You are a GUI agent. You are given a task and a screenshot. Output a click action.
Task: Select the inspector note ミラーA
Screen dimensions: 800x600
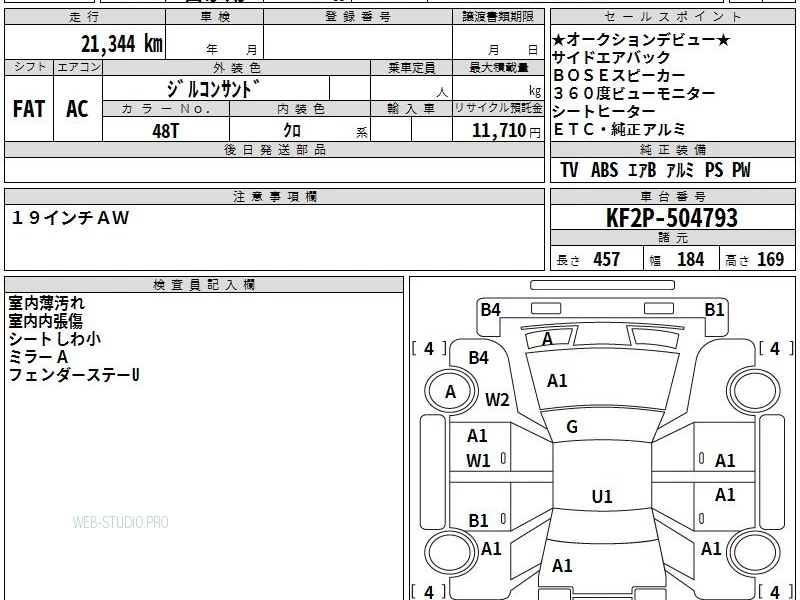coord(38,357)
